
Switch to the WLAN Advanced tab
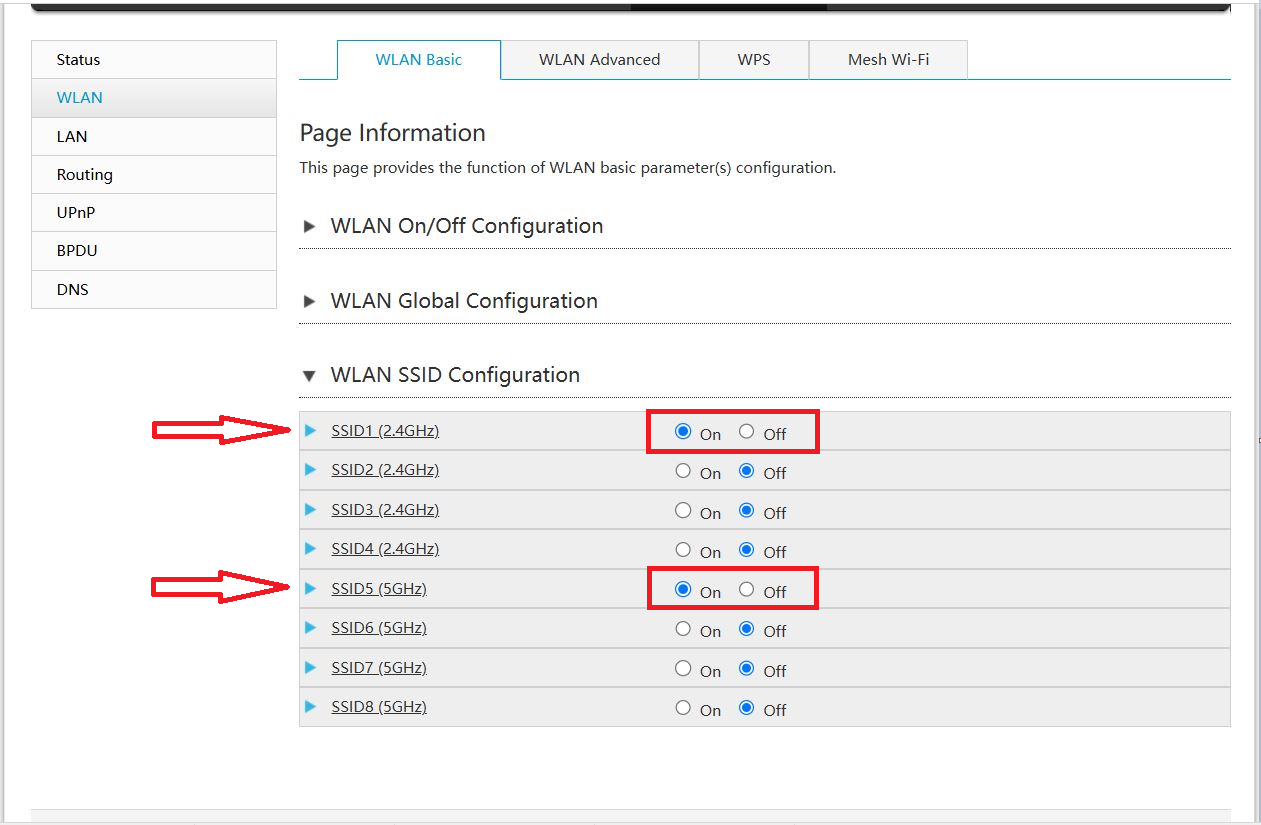point(599,60)
